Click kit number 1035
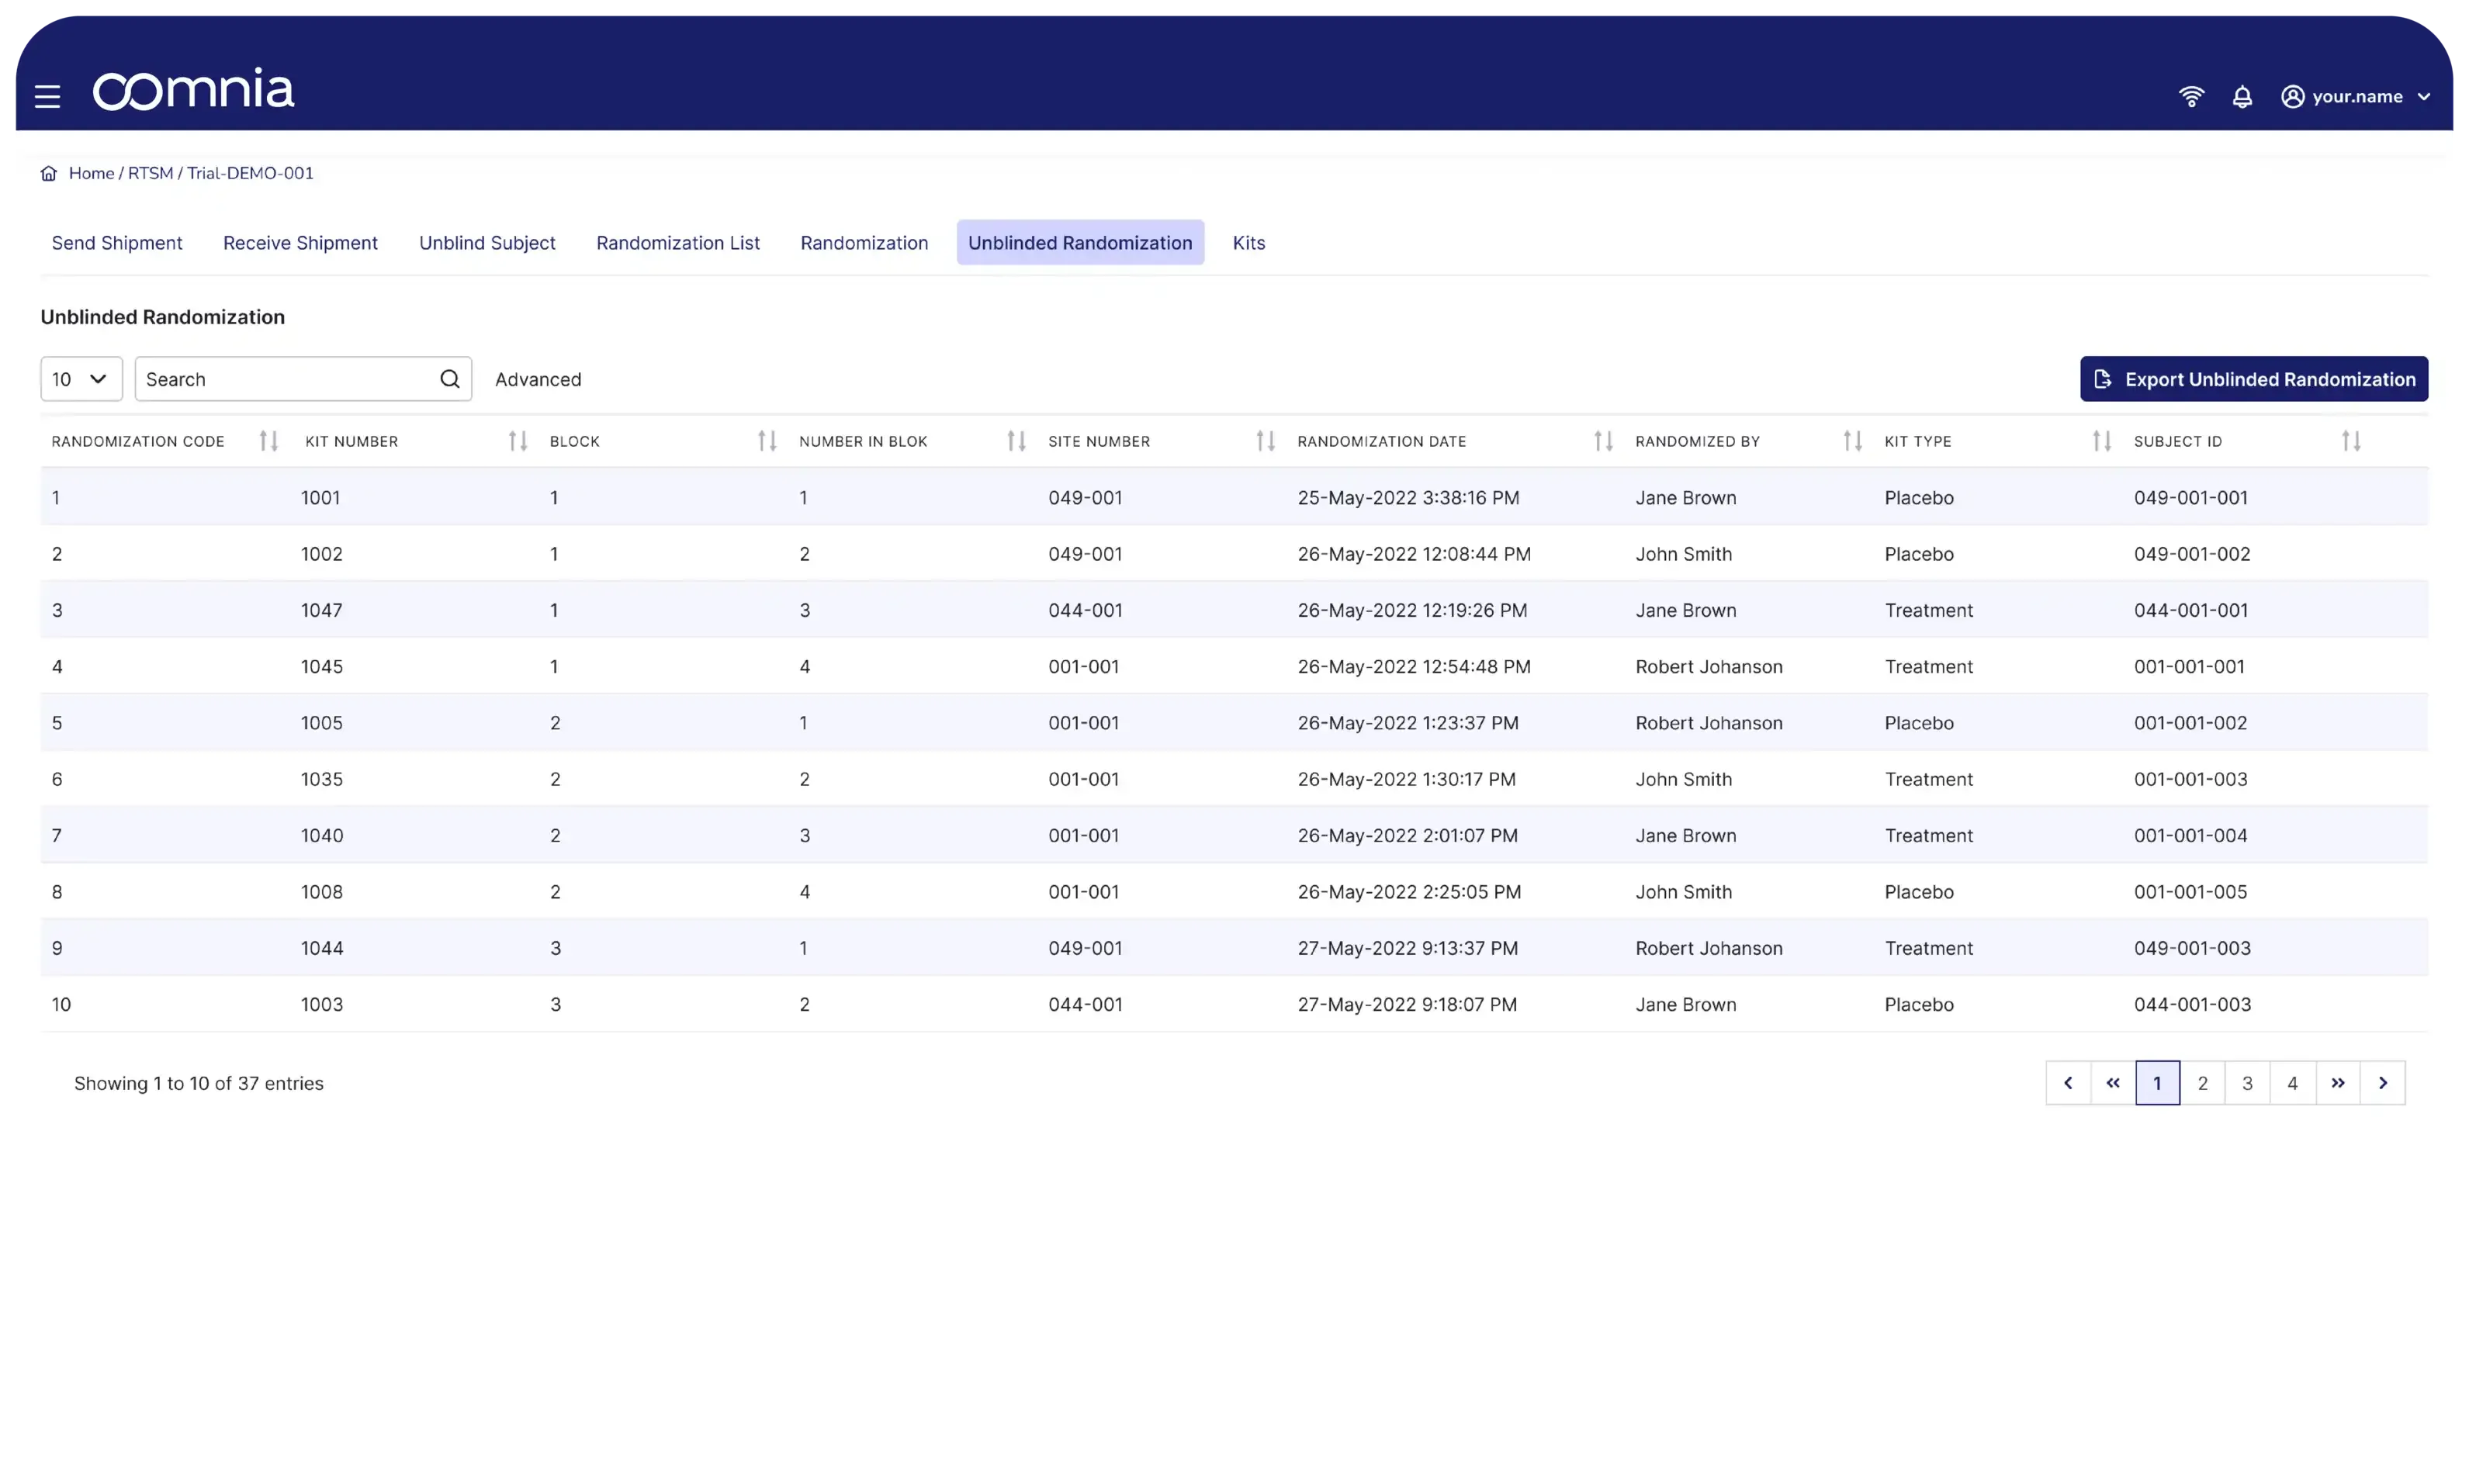This screenshot has height=1484, width=2469. [322, 779]
